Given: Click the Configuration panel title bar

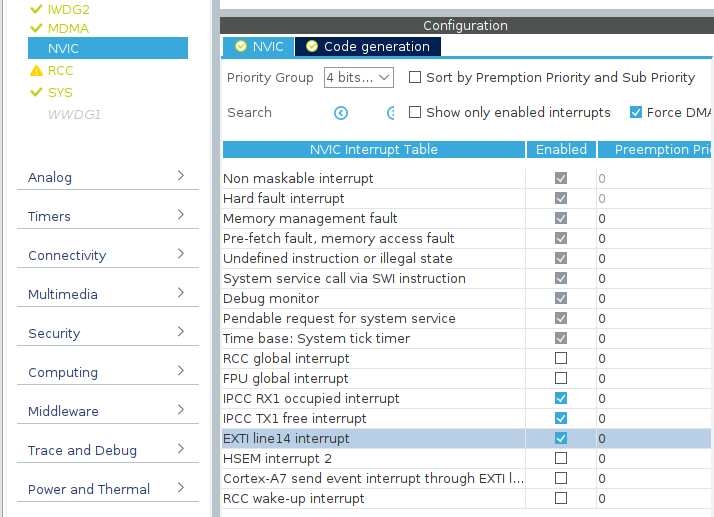Looking at the screenshot, I should 466,26.
